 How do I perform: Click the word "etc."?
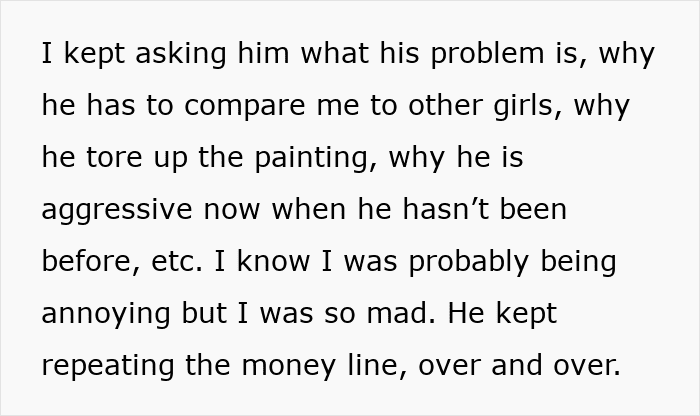(x=177, y=262)
